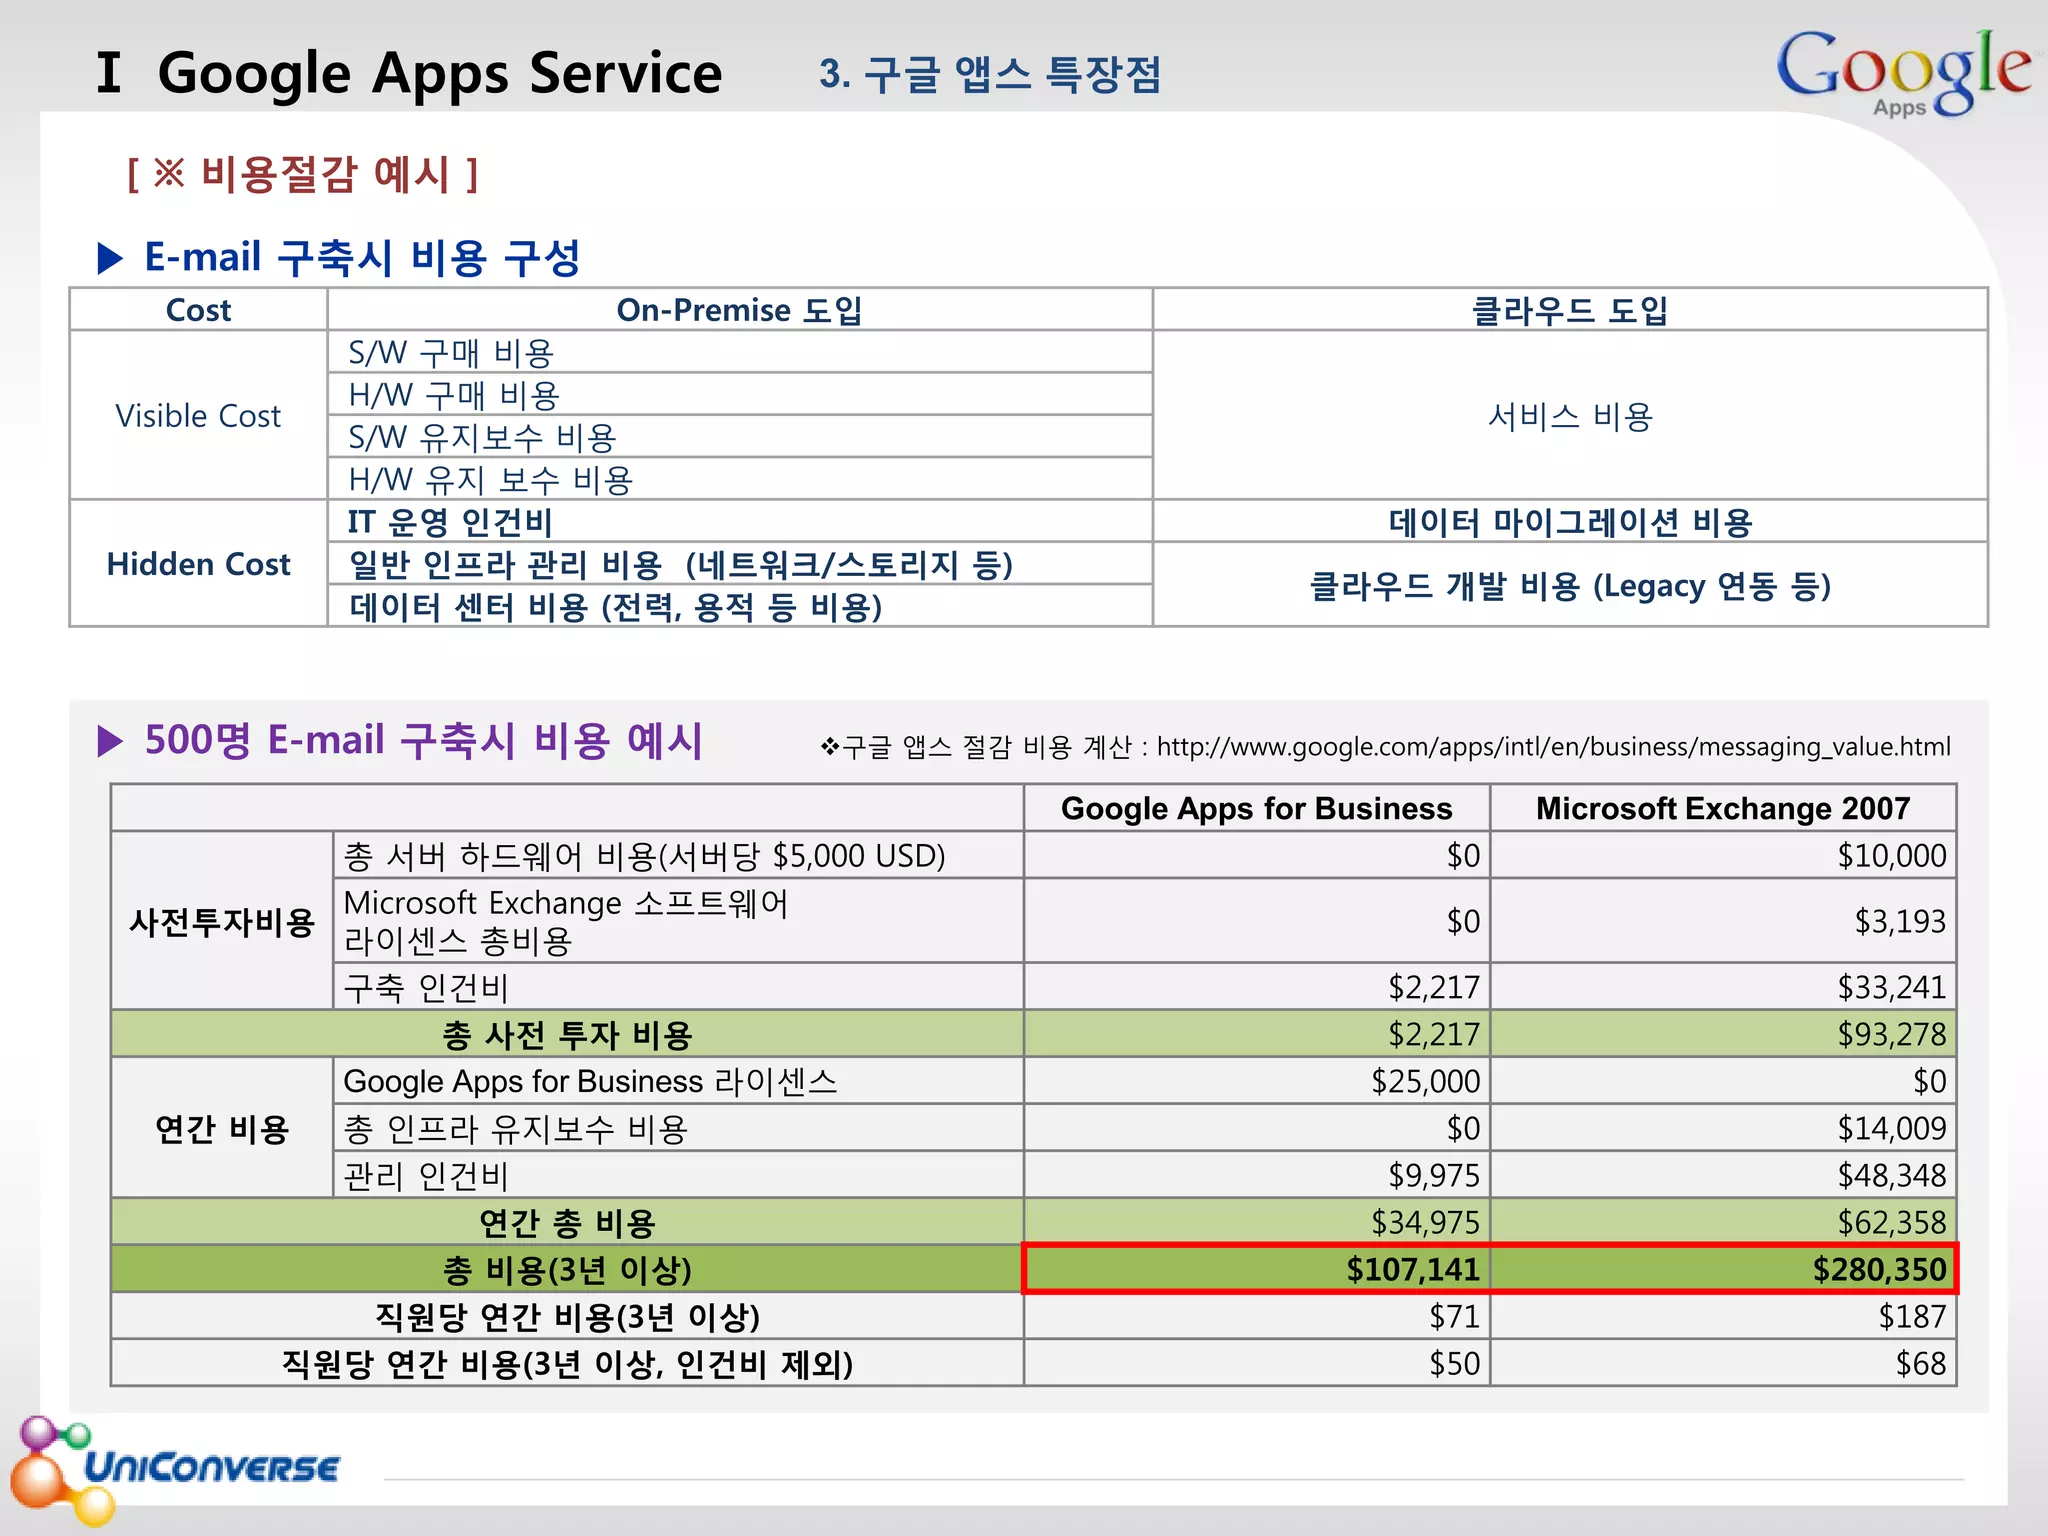This screenshot has width=2048, height=1536.
Task: Select '직원당 연간 비용(3년 이상)' label
Action: (x=567, y=1316)
